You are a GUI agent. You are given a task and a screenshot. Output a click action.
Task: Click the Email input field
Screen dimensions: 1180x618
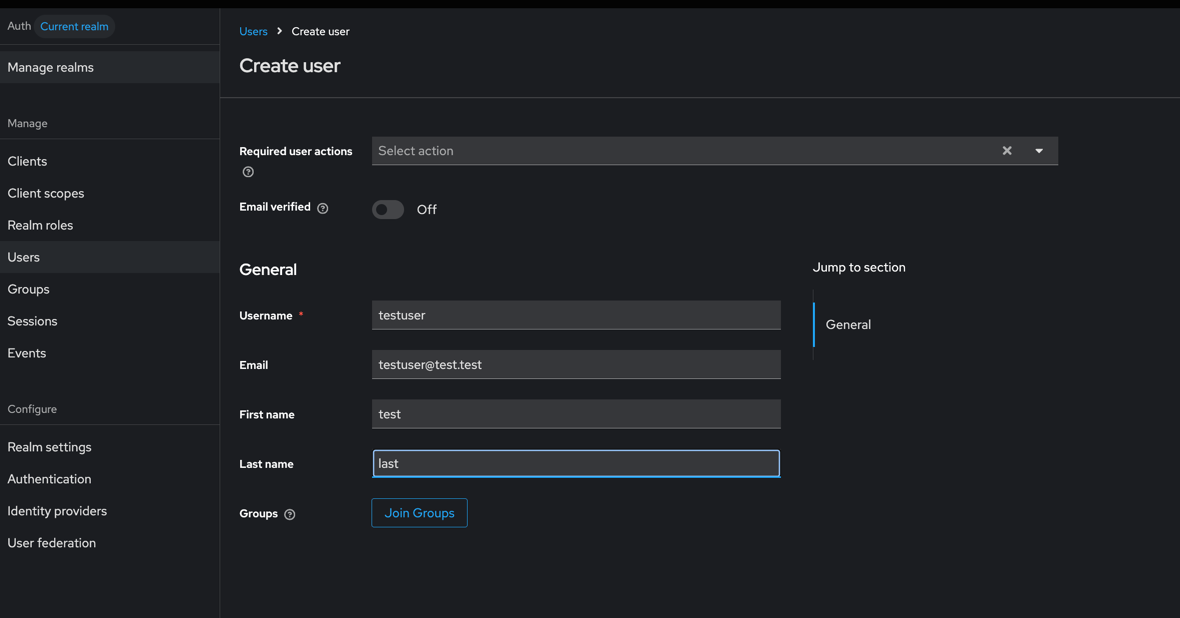pyautogui.click(x=576, y=364)
